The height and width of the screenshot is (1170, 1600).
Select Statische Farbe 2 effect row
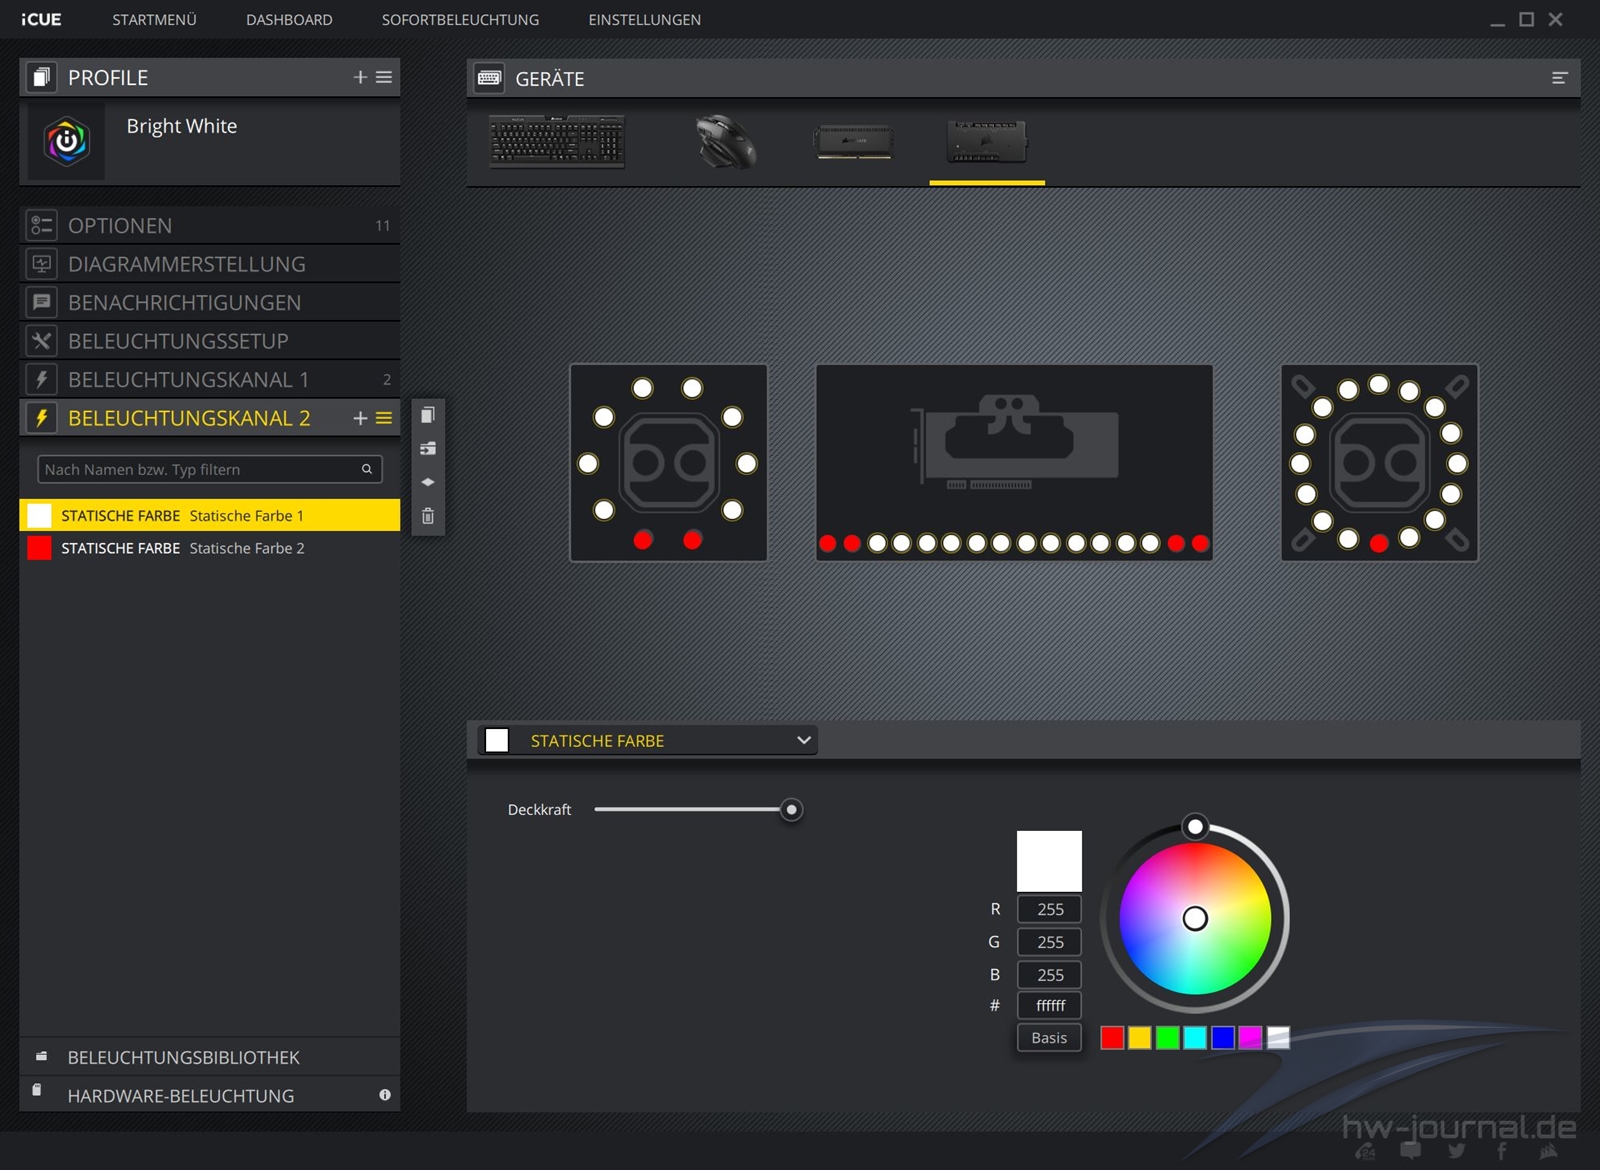coord(210,548)
